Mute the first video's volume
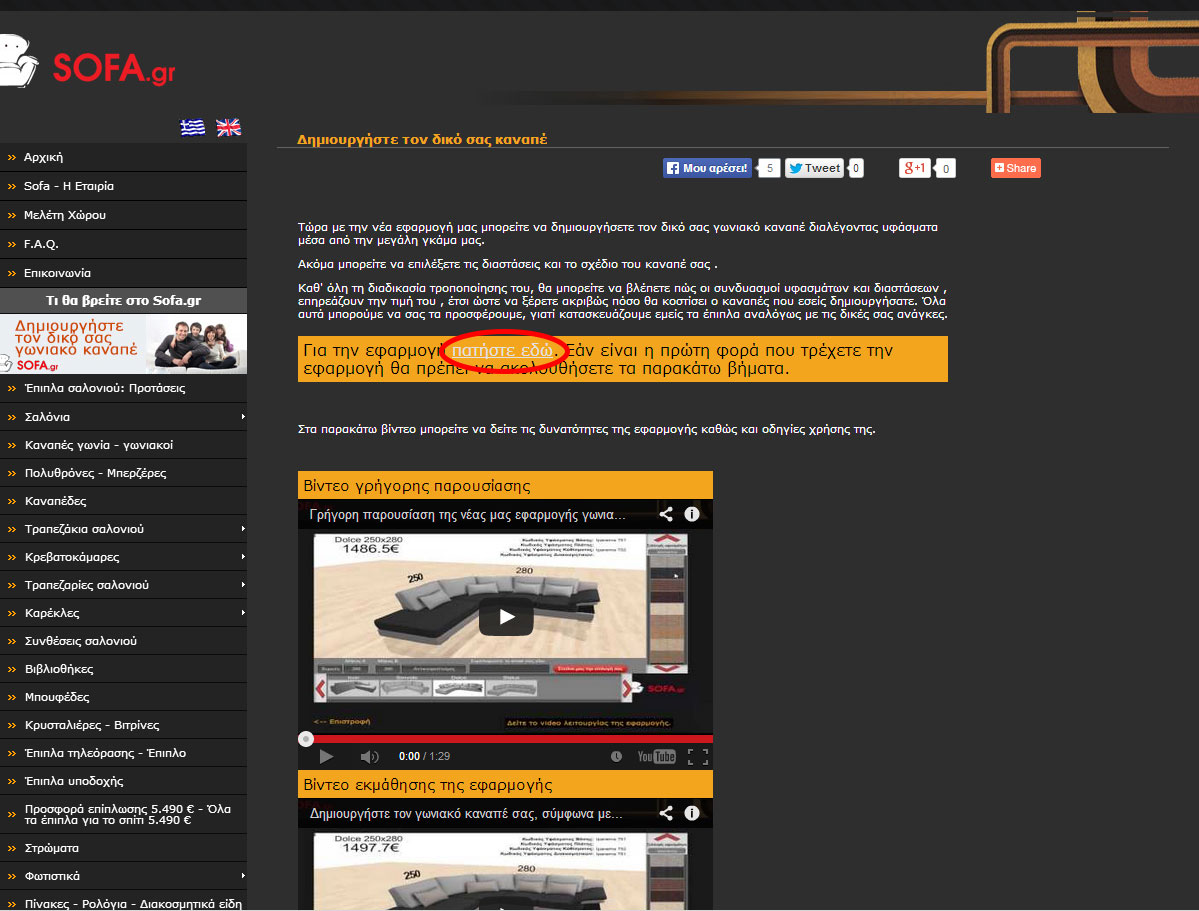This screenshot has width=1199, height=911. (369, 756)
